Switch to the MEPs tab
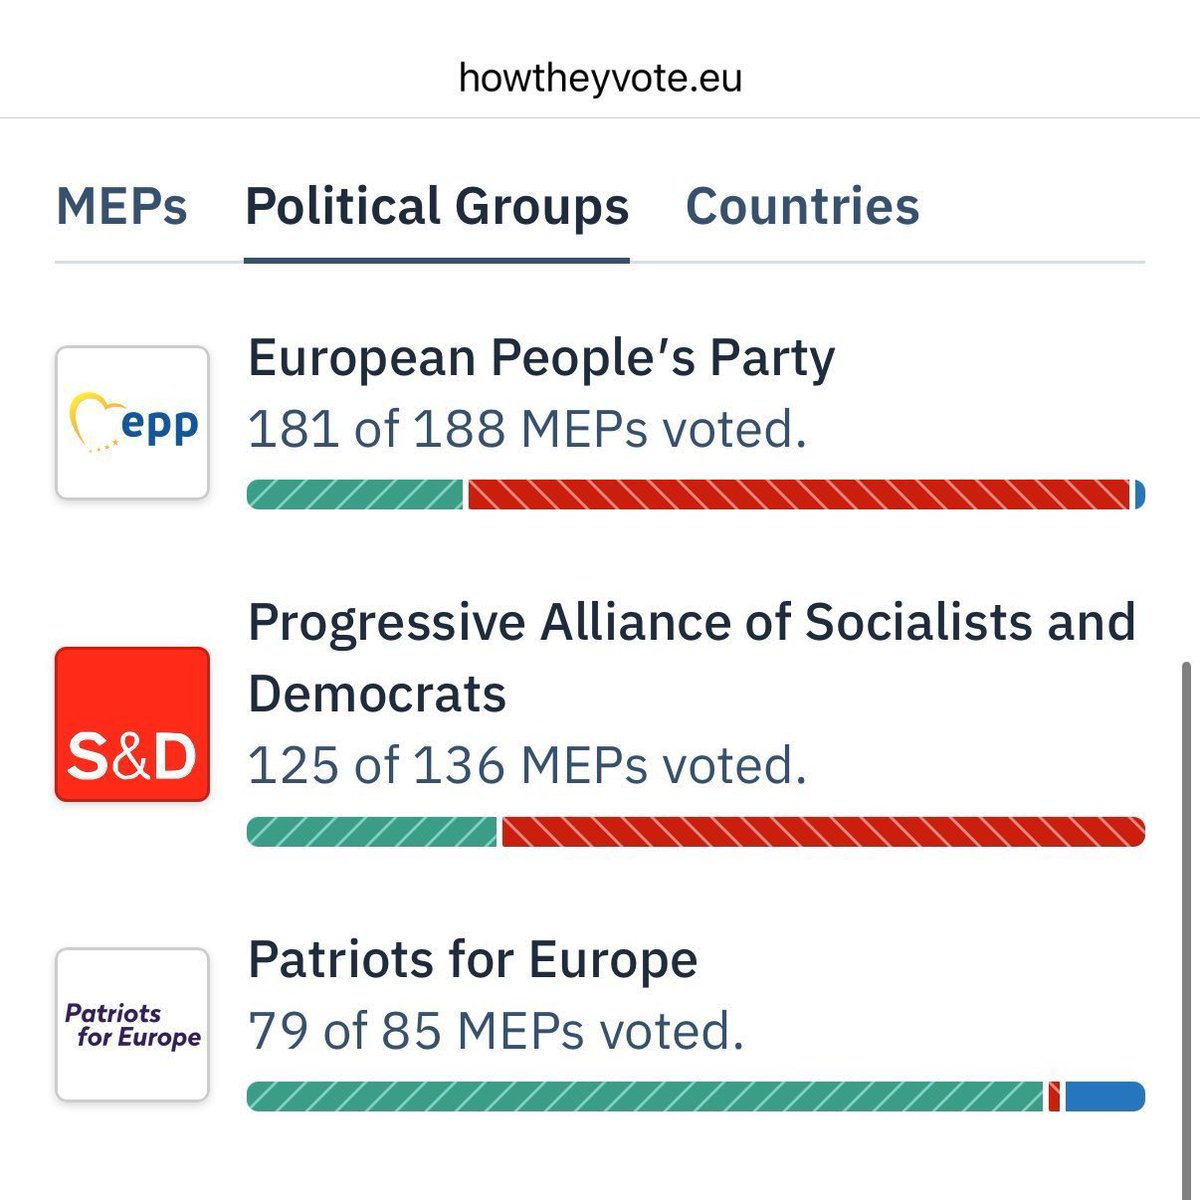 coord(122,206)
